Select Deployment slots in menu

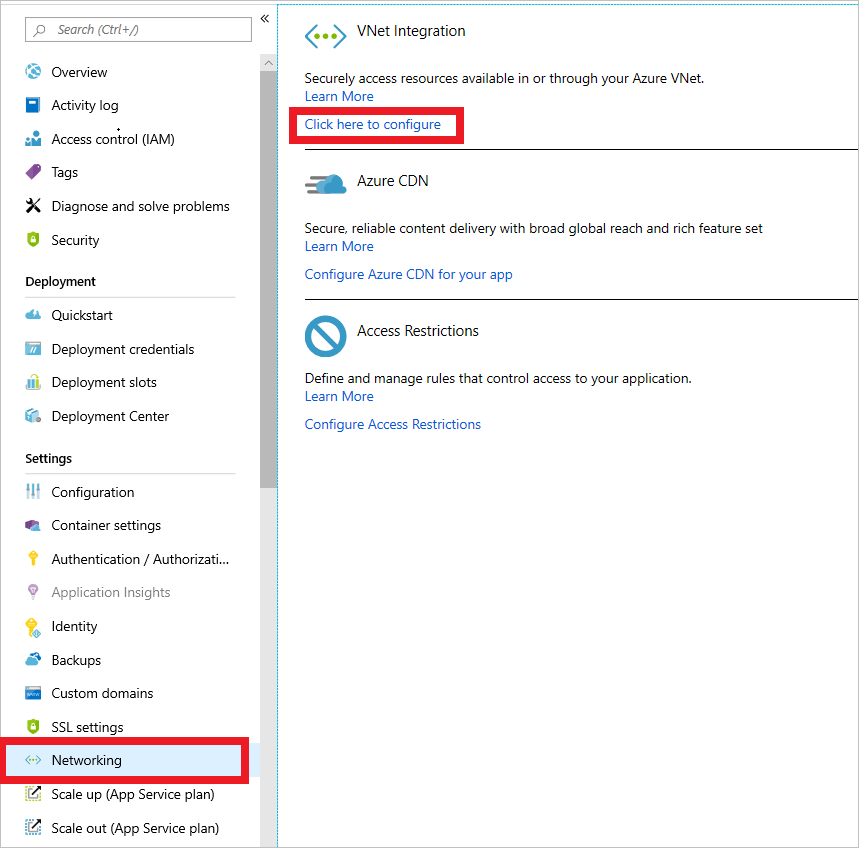(104, 382)
